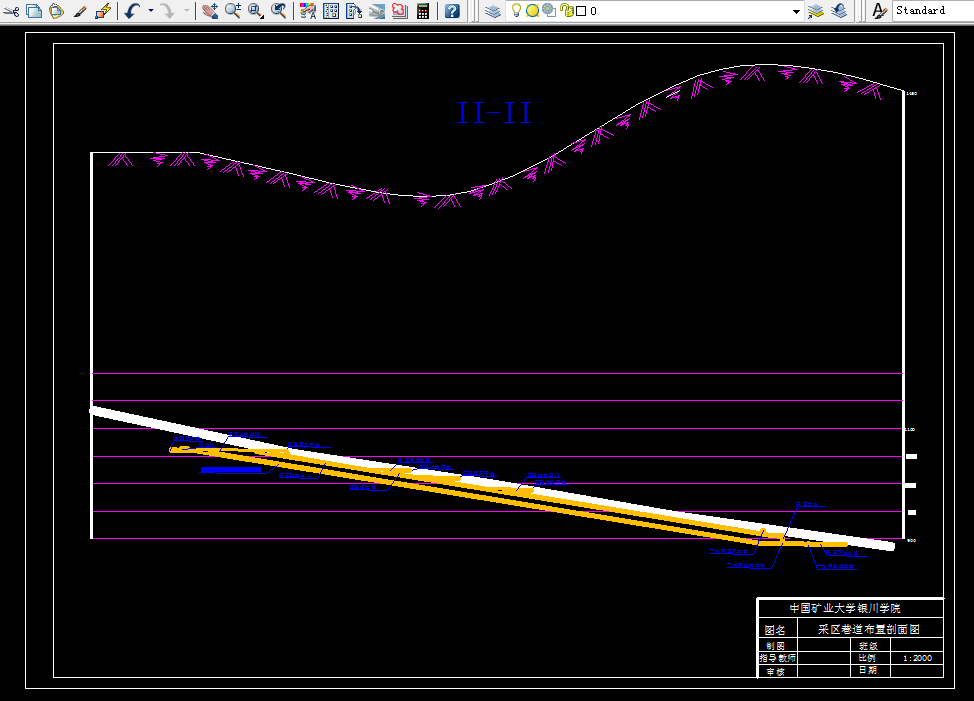This screenshot has width=974, height=701.
Task: Open the Sheet Set Manager icon
Action: [377, 11]
